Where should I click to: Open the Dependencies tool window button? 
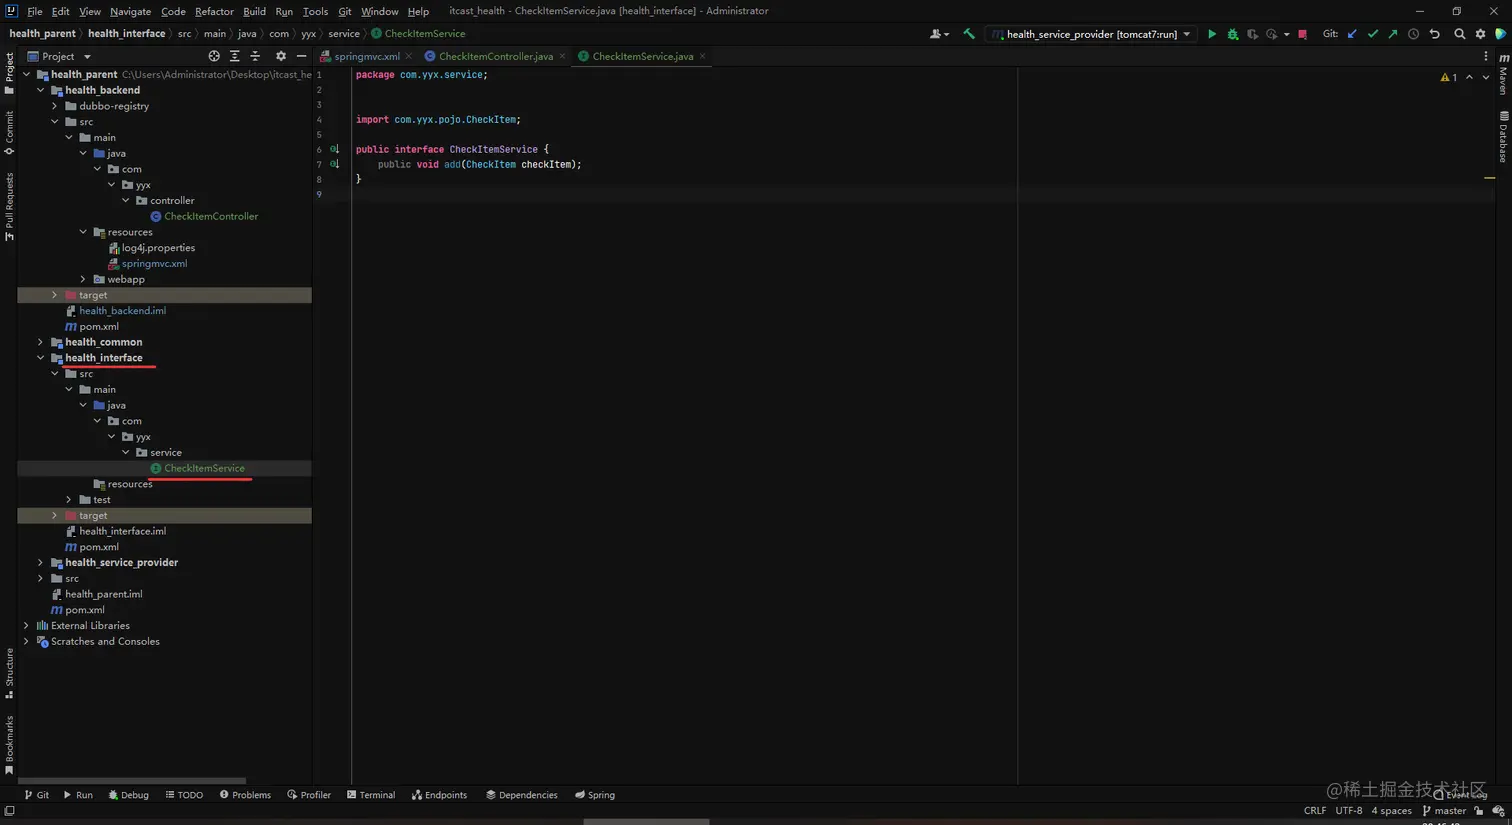point(522,795)
